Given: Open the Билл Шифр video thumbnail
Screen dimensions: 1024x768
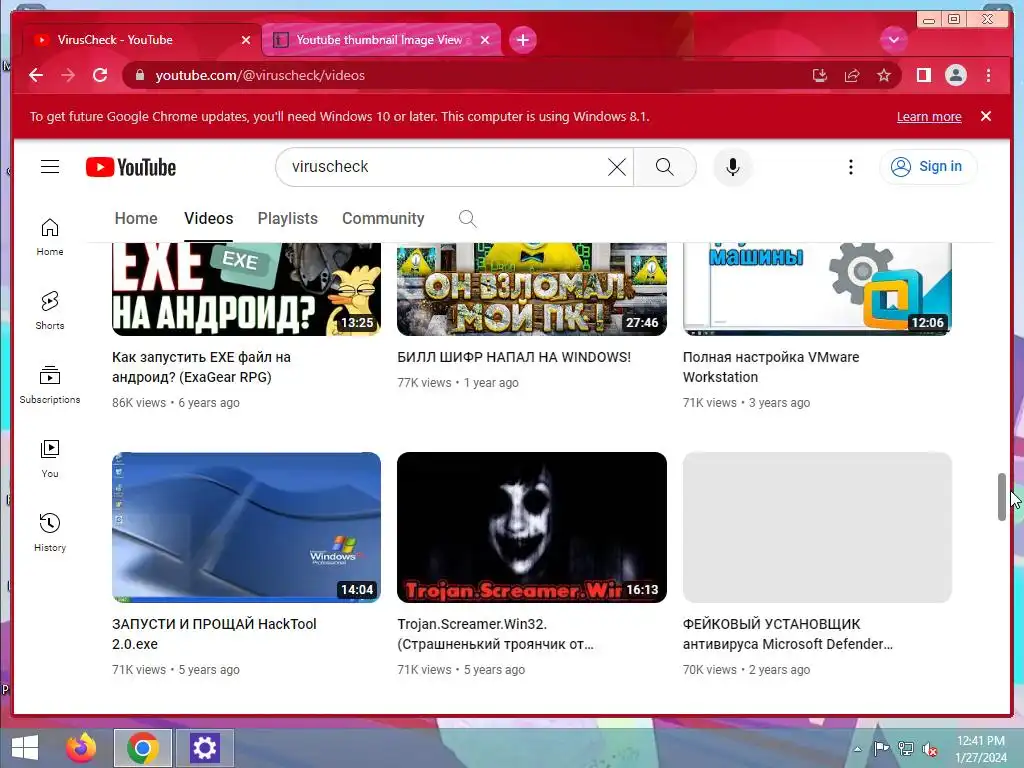Looking at the screenshot, I should [532, 289].
